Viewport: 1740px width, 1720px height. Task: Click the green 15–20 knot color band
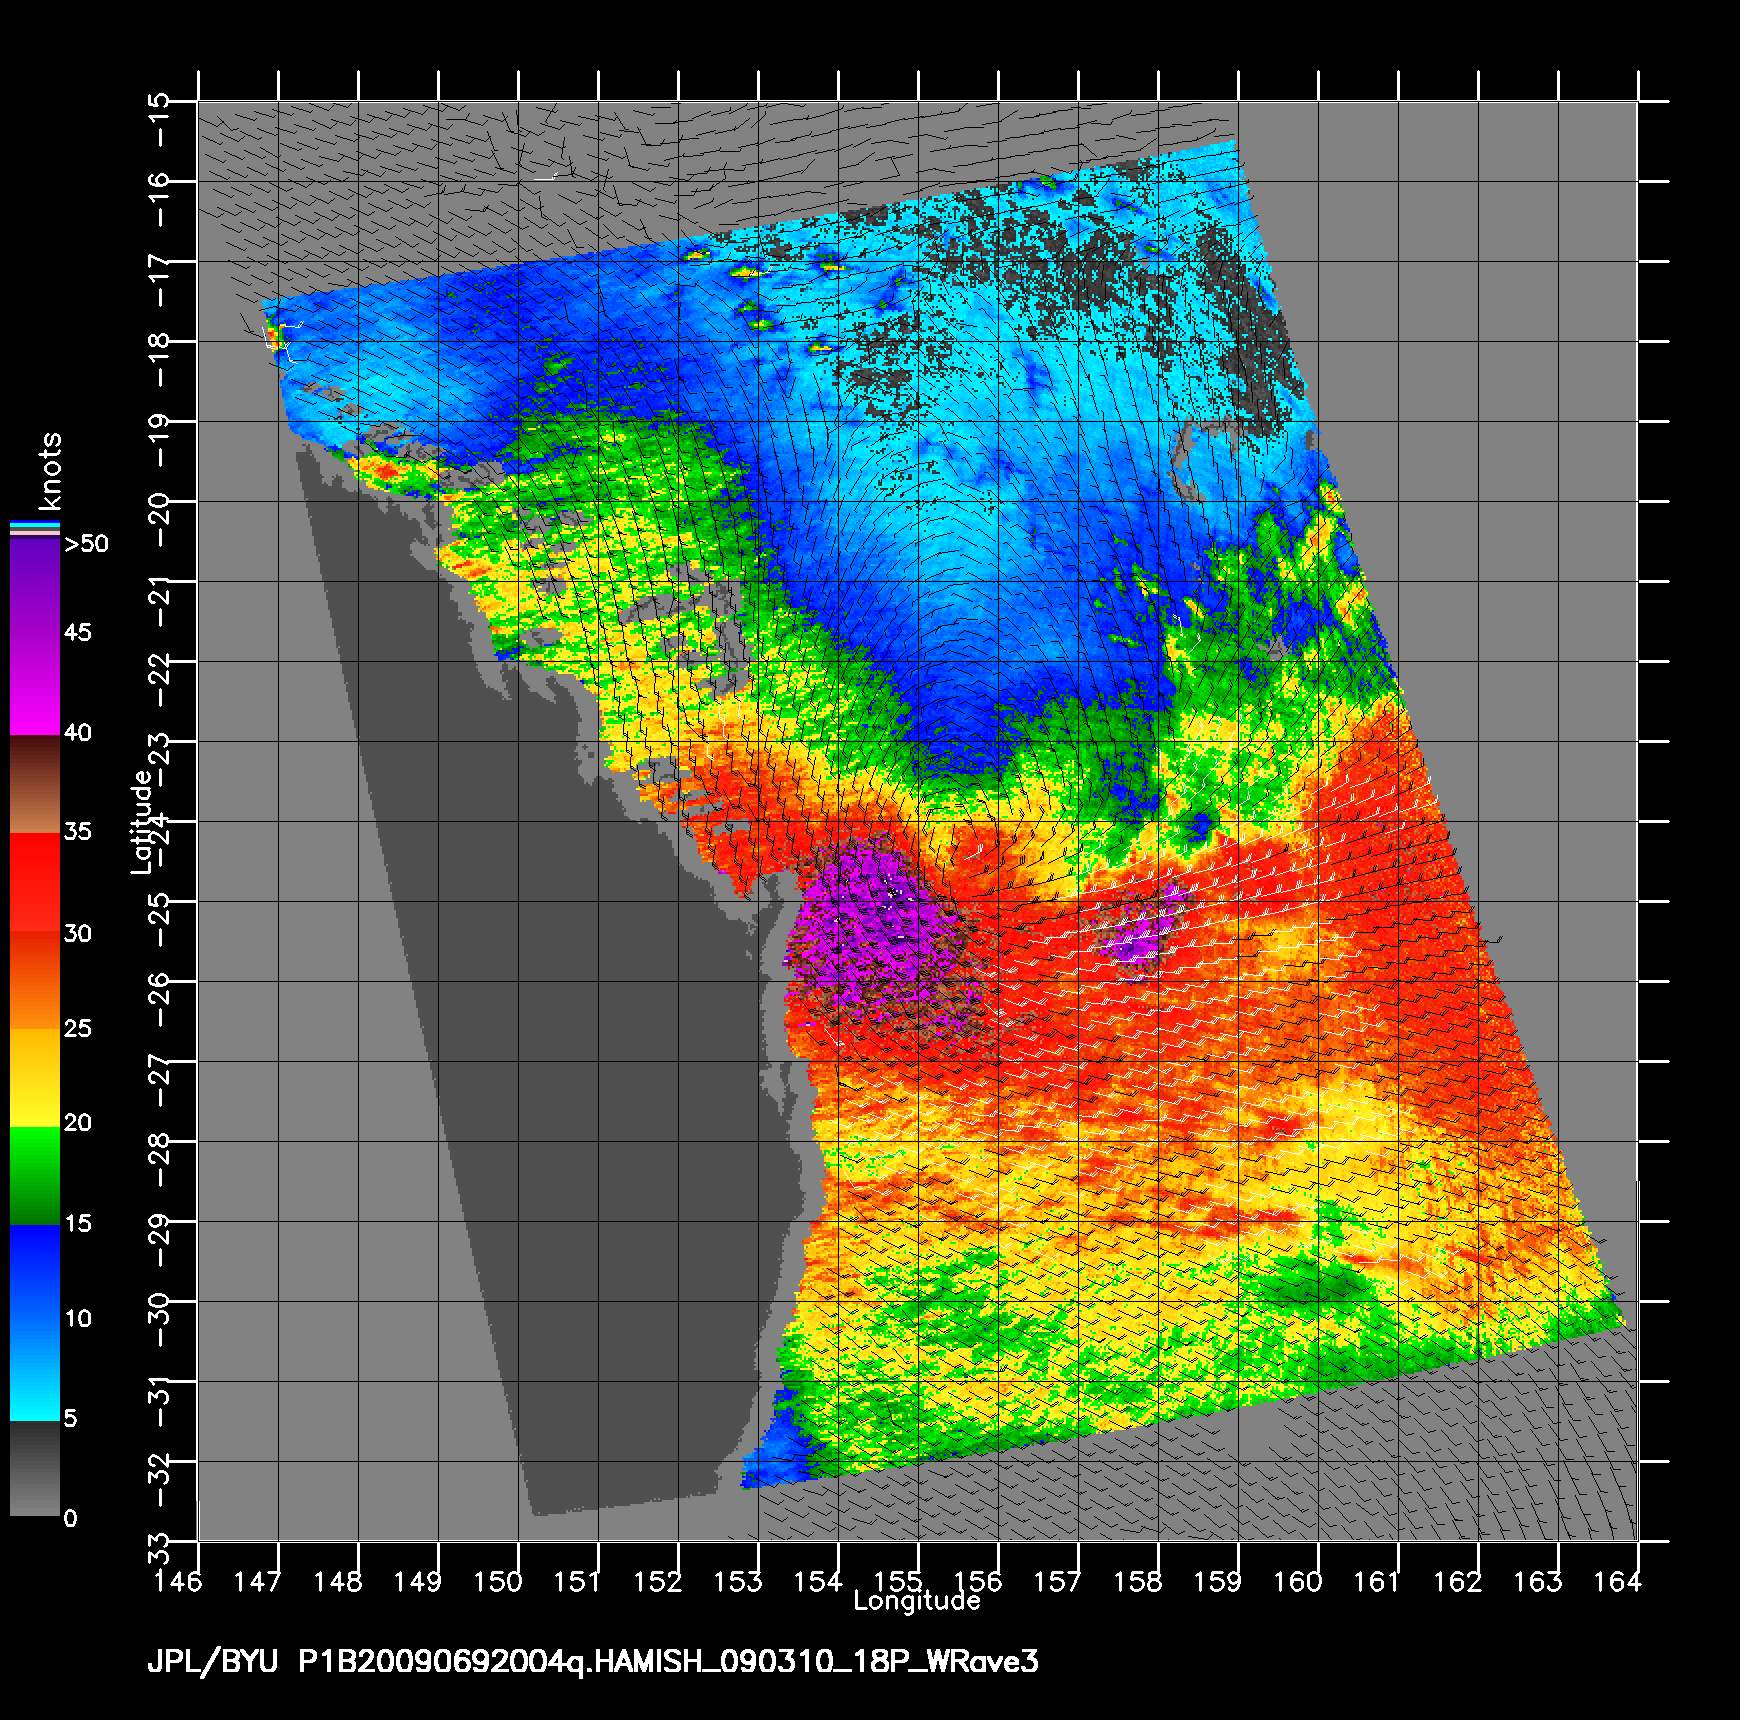[35, 1176]
